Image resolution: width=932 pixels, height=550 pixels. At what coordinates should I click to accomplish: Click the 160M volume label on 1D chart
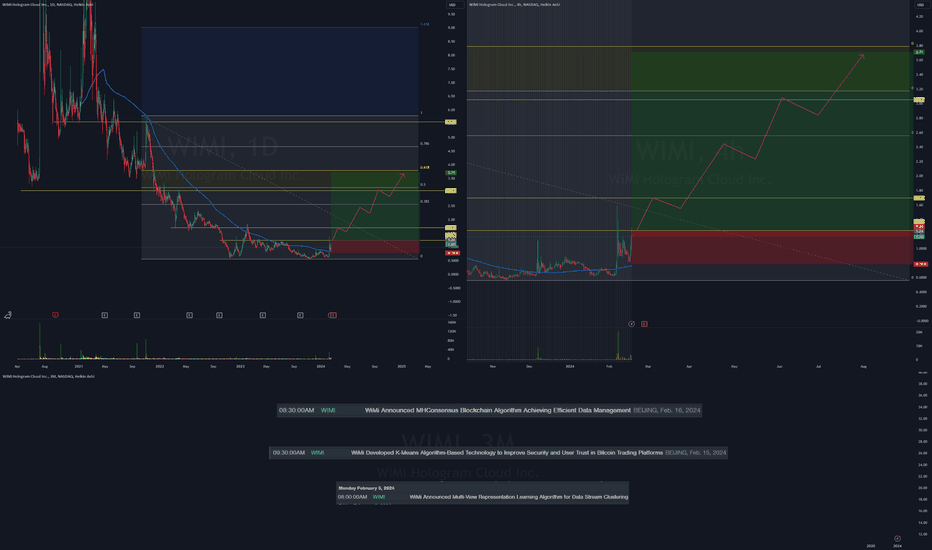pyautogui.click(x=452, y=322)
